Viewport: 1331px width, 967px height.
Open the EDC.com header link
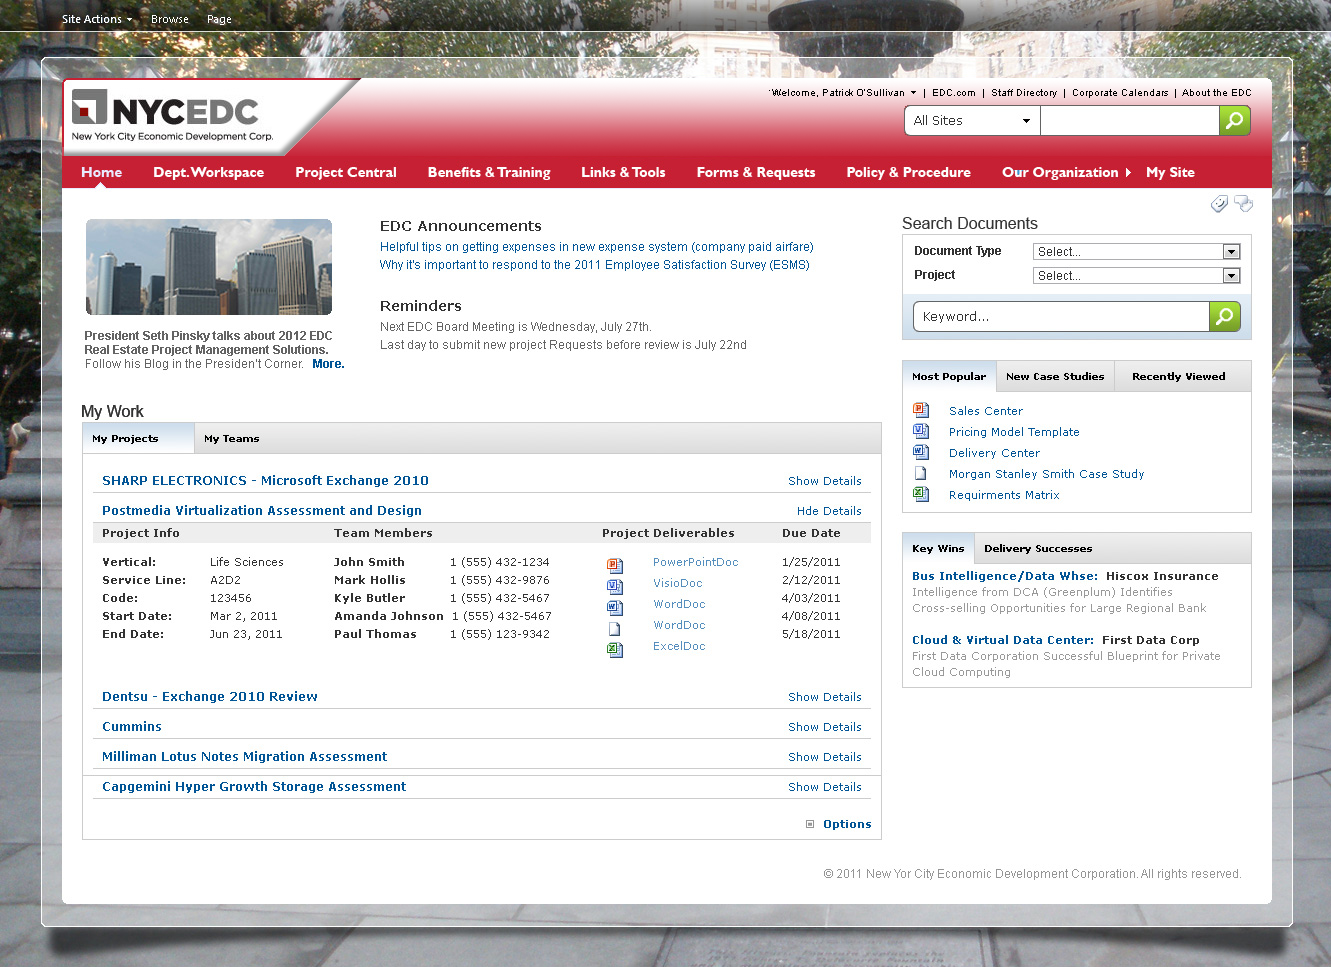click(954, 93)
